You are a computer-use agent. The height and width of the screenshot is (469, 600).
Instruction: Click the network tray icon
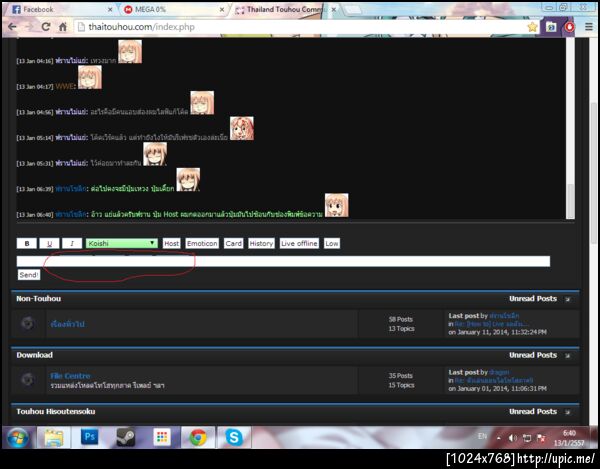(527, 438)
